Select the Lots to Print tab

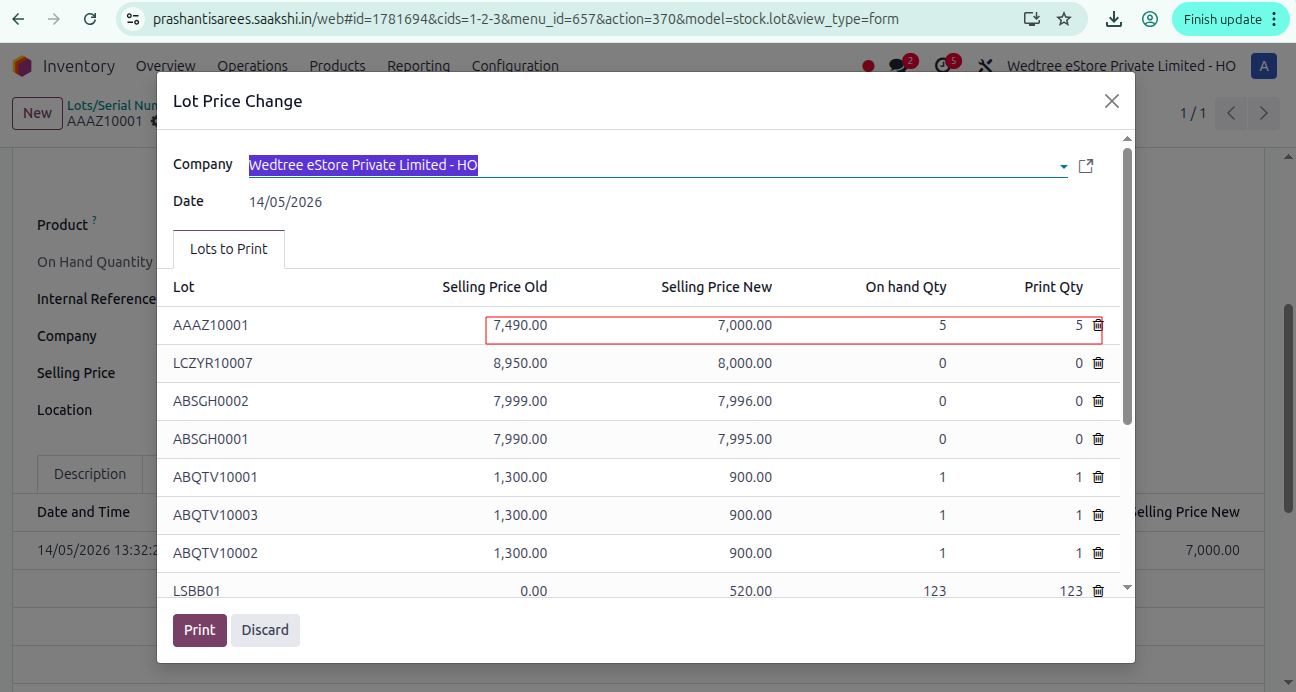(229, 249)
